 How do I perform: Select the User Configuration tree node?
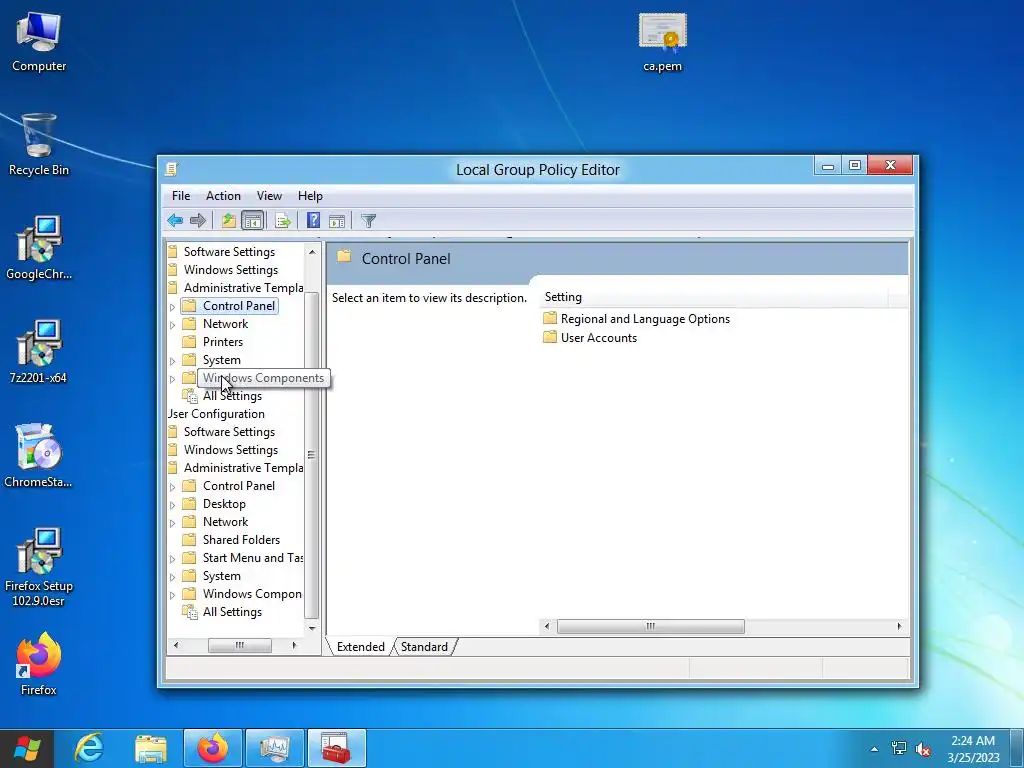[216, 414]
